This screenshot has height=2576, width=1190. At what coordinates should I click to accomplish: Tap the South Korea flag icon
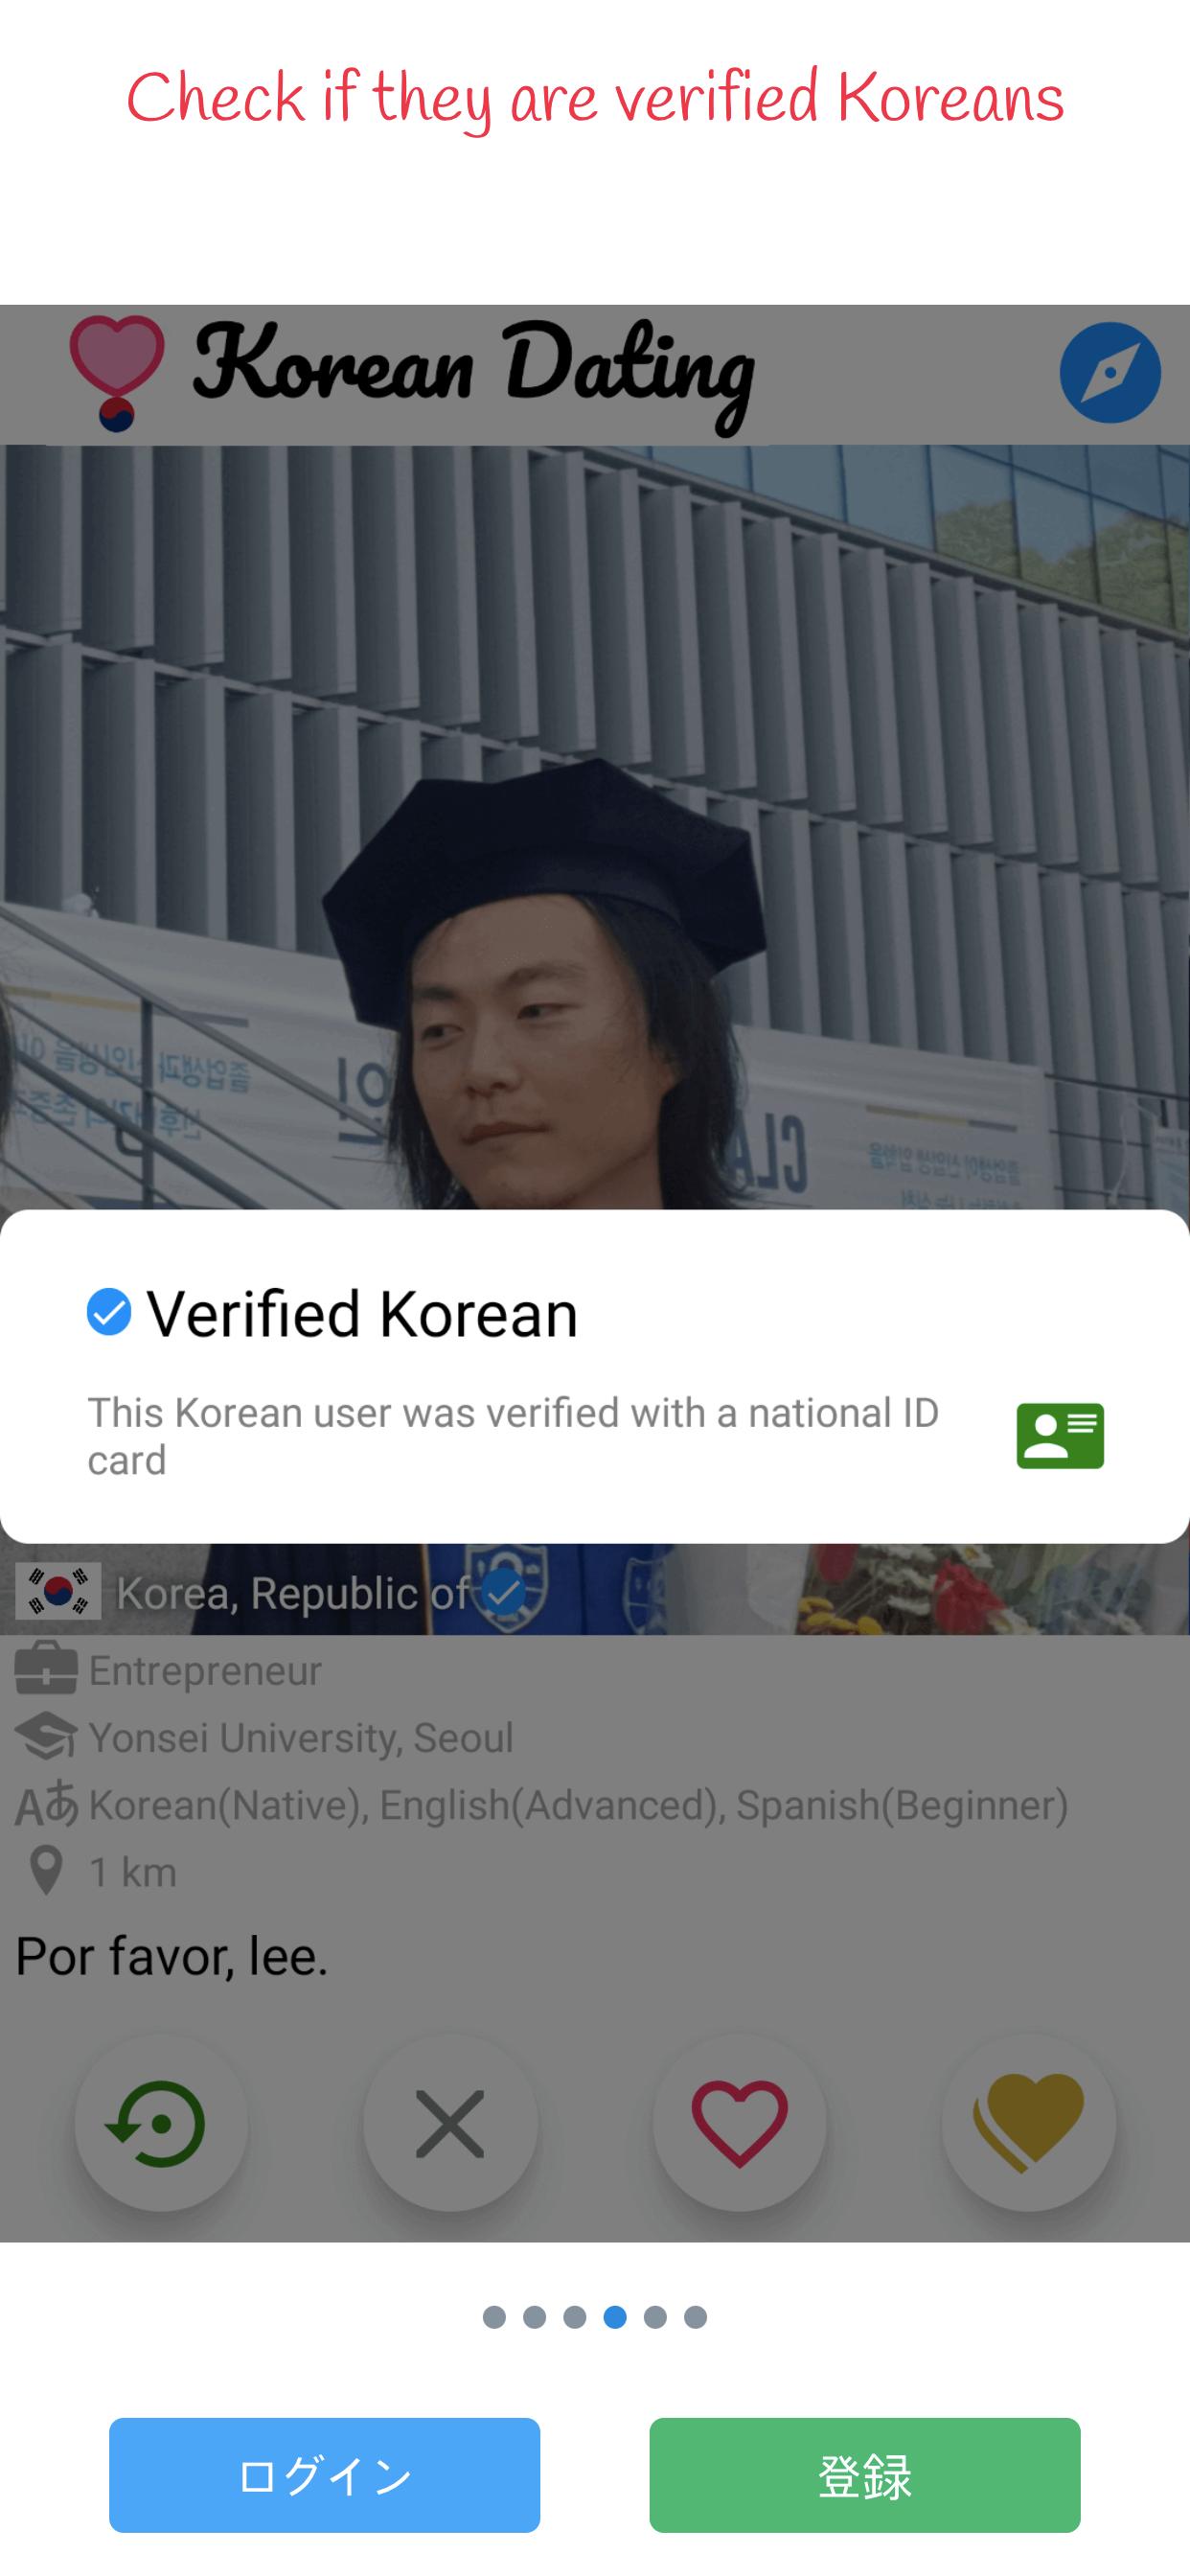point(58,1591)
